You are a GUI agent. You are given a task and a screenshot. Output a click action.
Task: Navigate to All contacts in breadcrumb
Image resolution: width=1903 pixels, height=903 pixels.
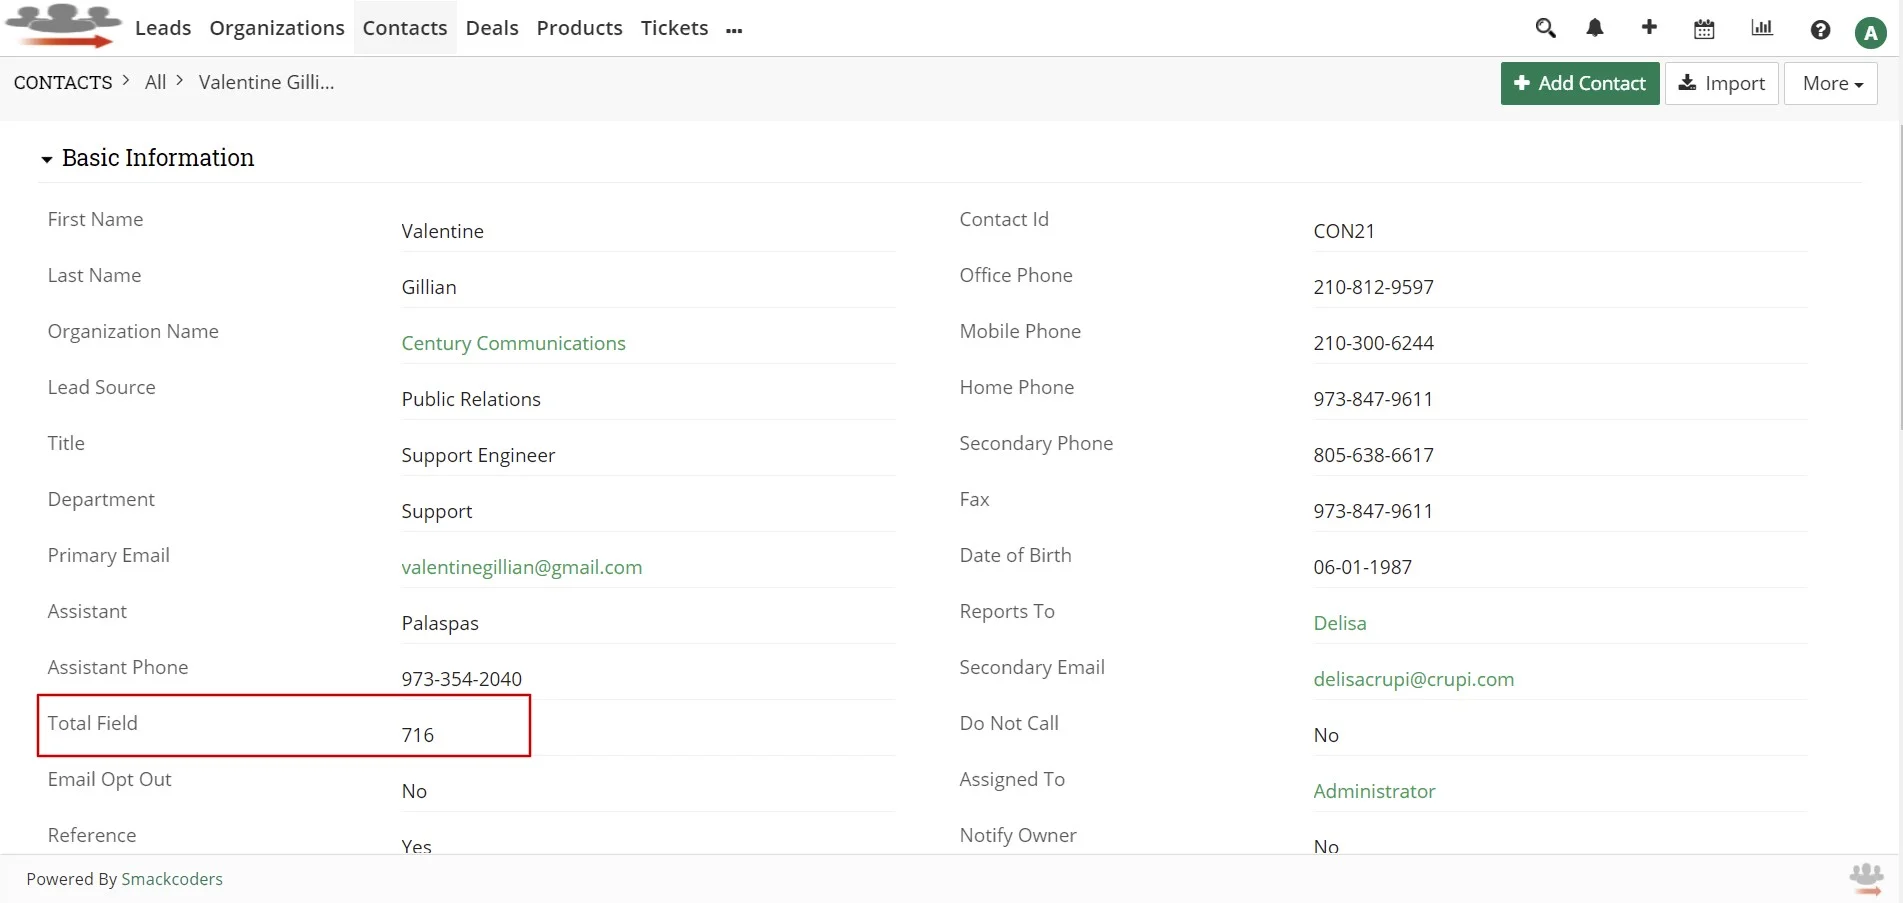click(156, 81)
